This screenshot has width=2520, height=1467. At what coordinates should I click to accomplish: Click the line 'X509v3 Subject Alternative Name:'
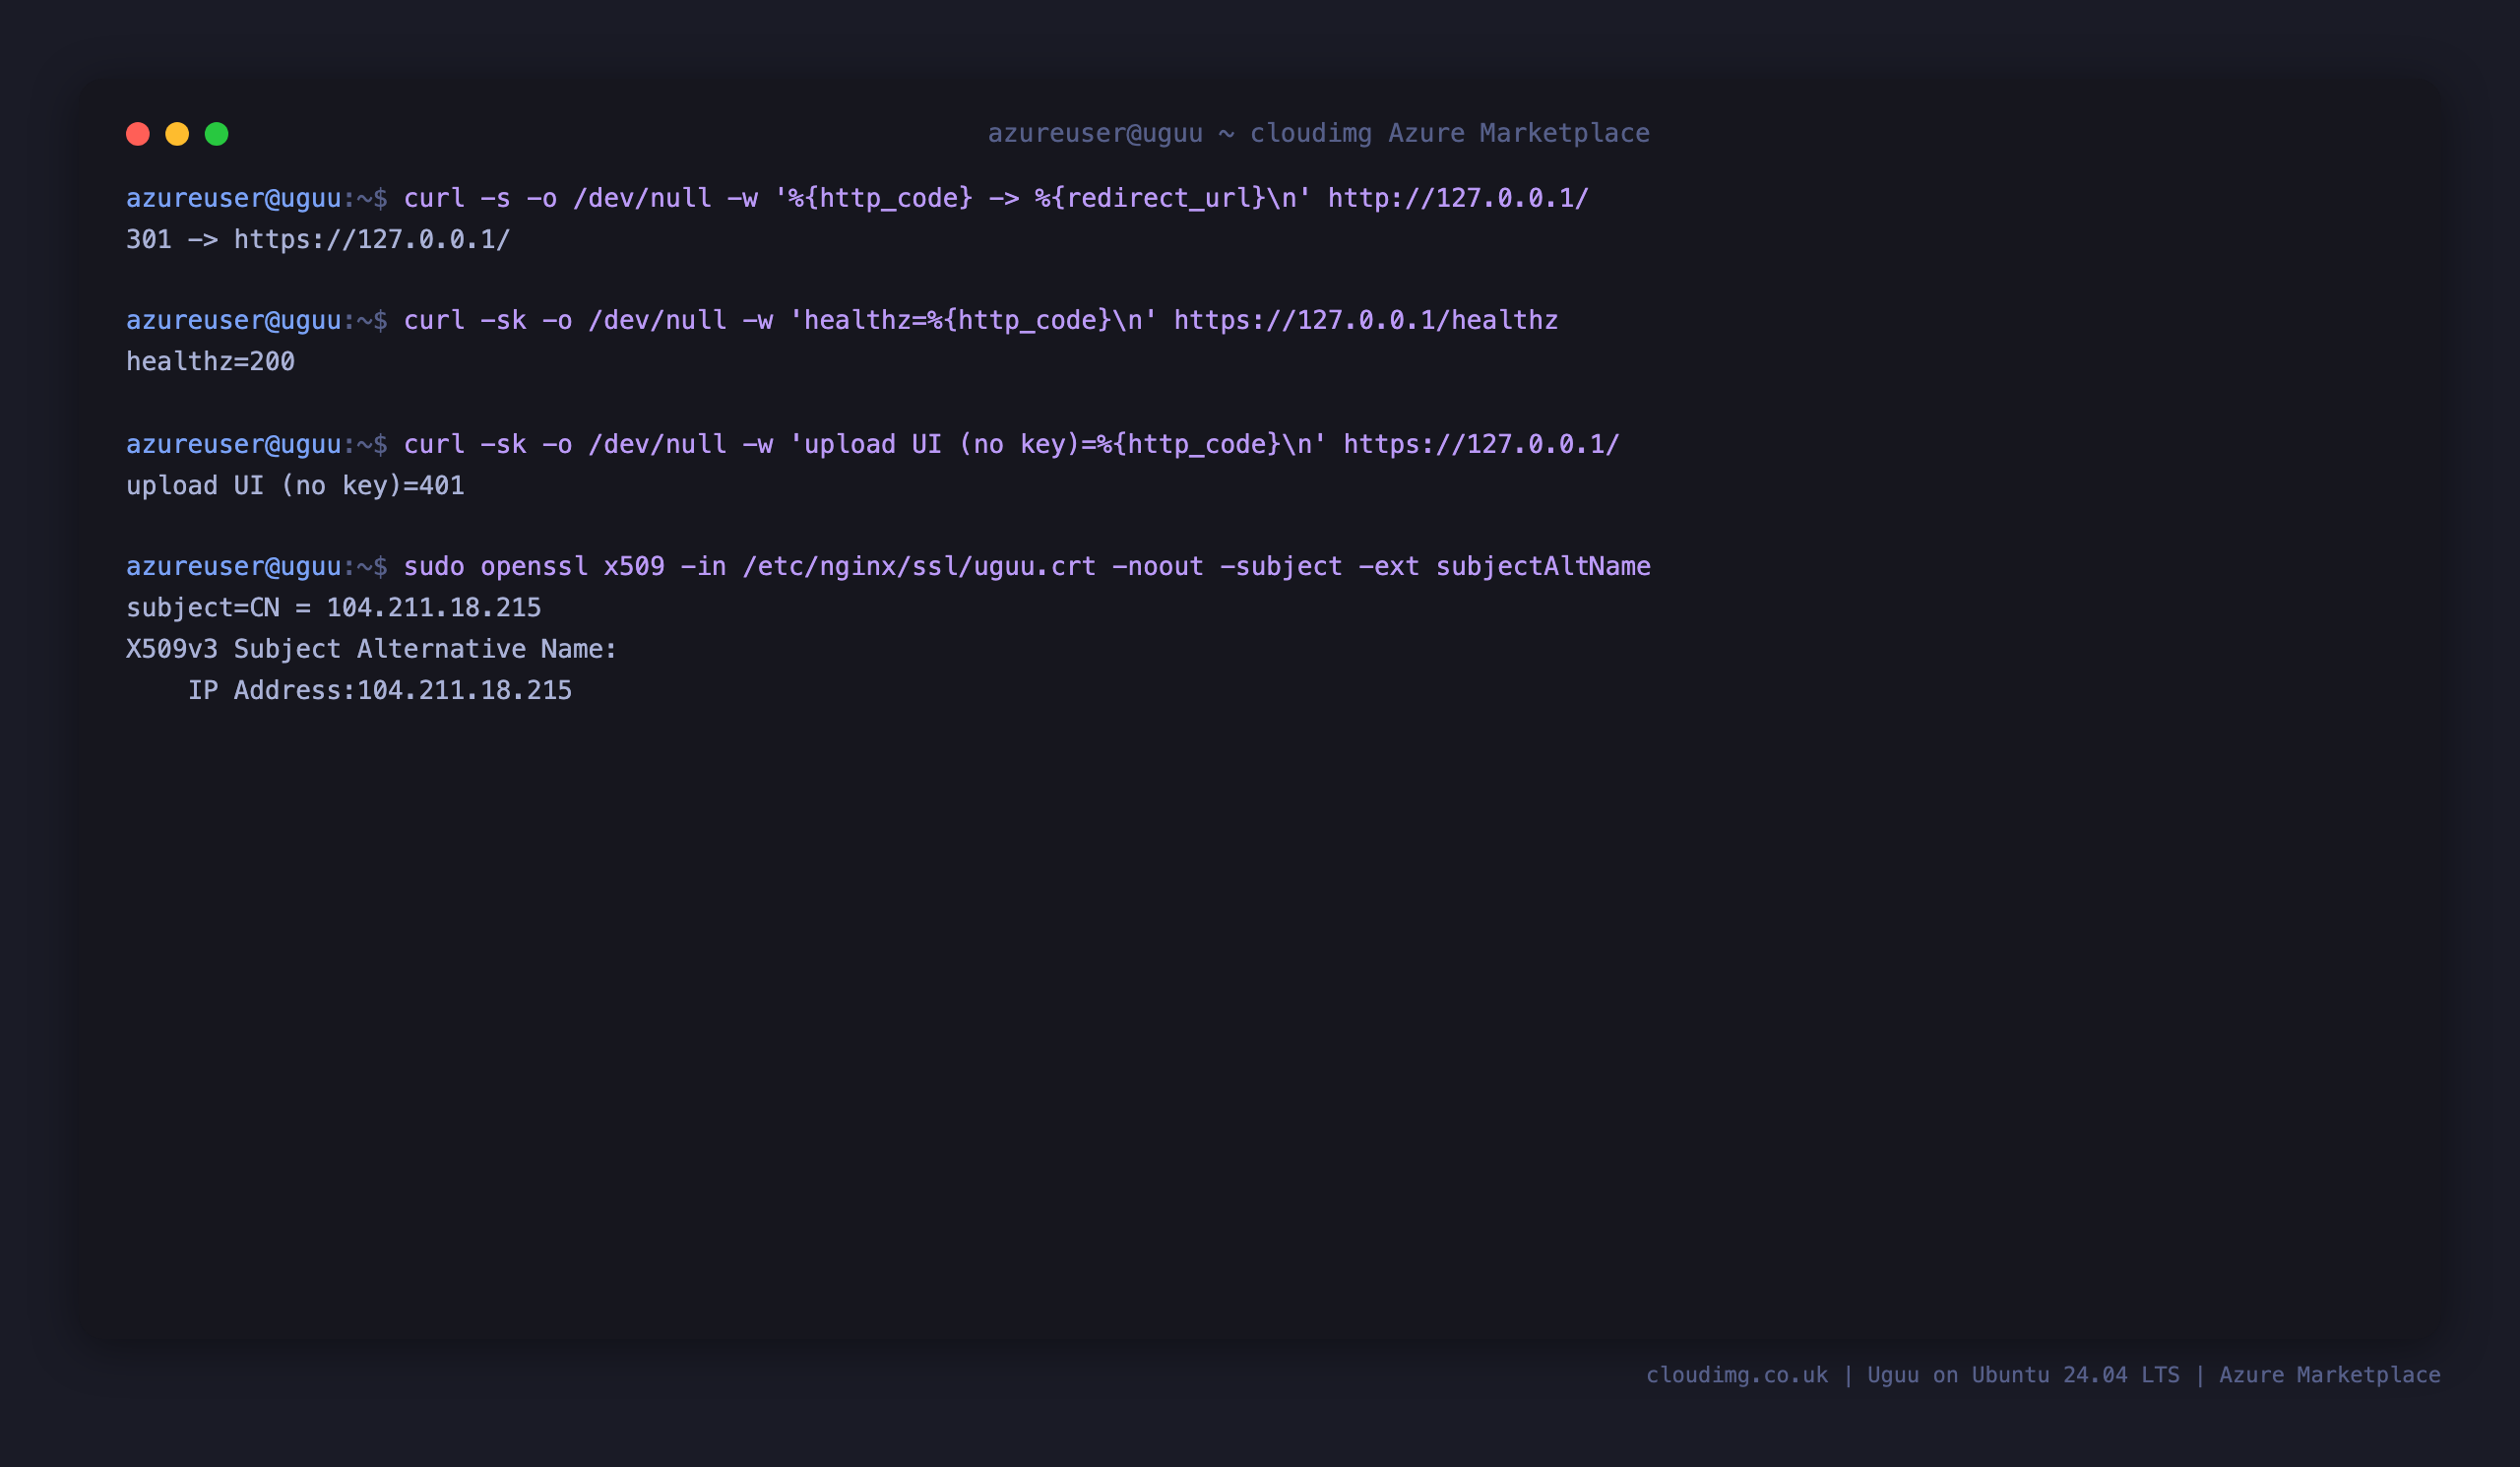372,649
